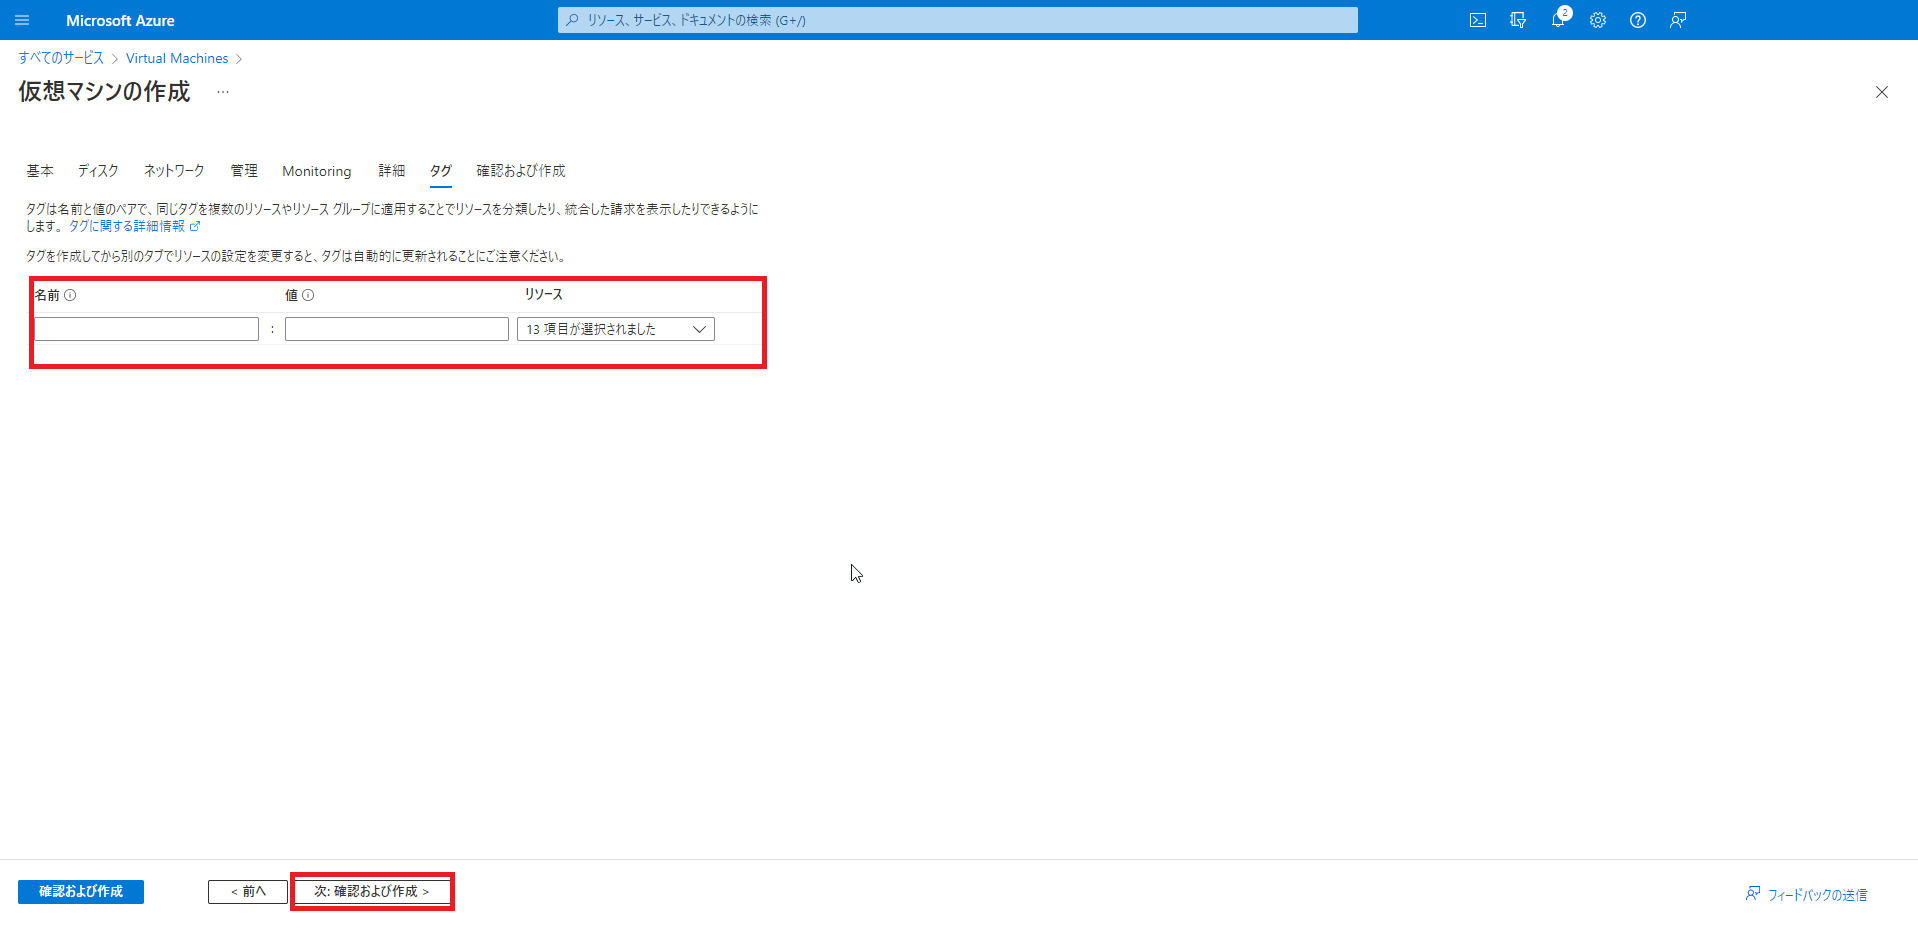This screenshot has width=1918, height=929.
Task: Click the tag 値 input field
Action: (x=397, y=329)
